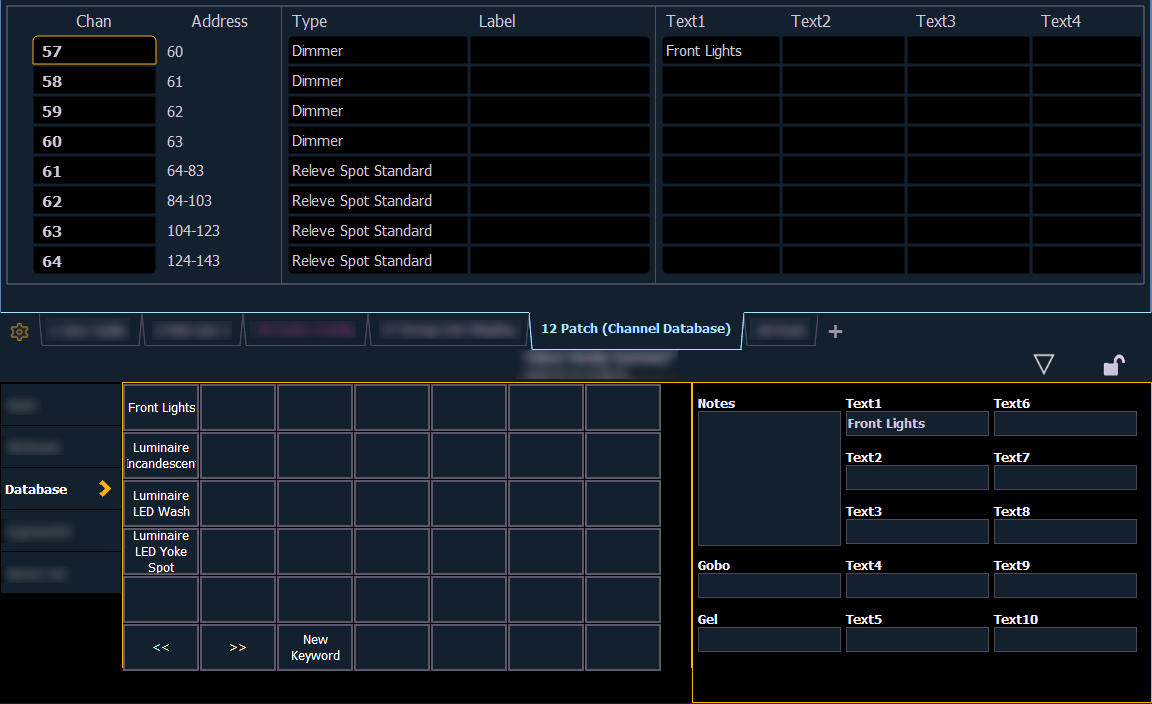The height and width of the screenshot is (704, 1152).
Task: Toggle the unlocked padlock icon
Action: [1114, 364]
